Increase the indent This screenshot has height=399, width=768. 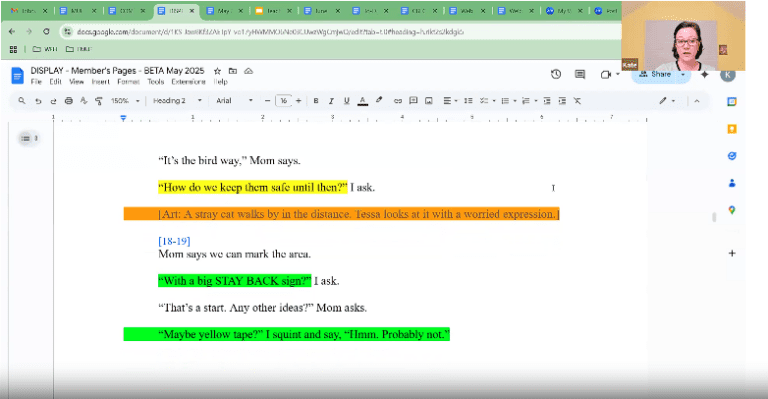tap(562, 101)
